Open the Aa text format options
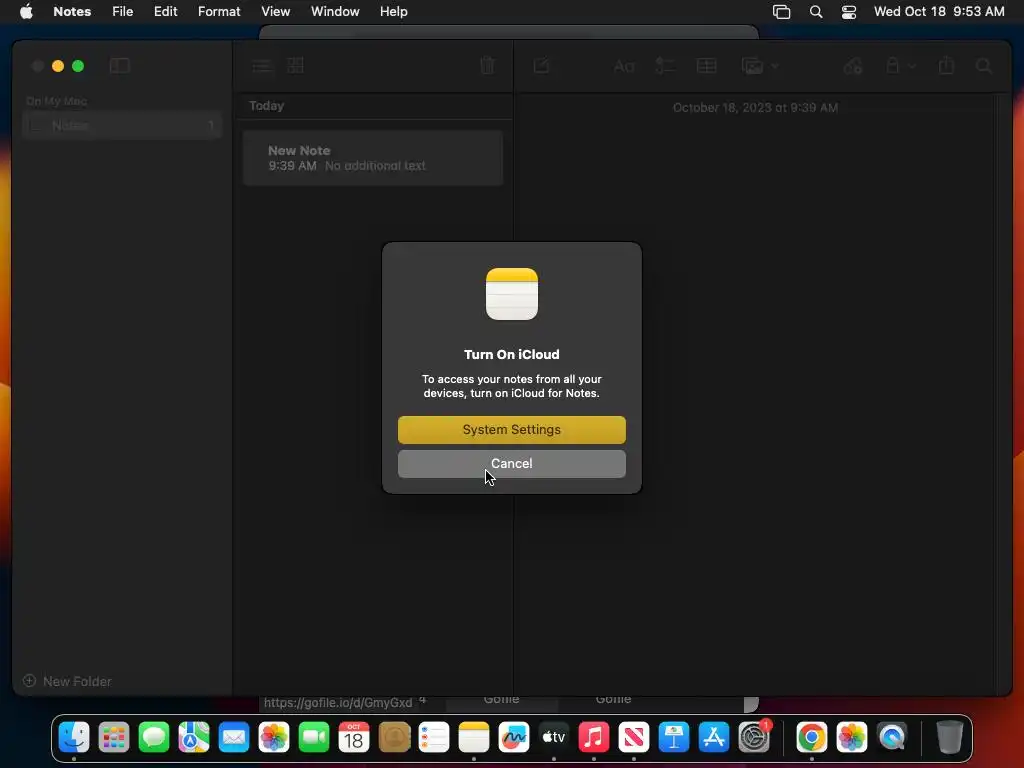The height and width of the screenshot is (768, 1024). click(x=624, y=66)
